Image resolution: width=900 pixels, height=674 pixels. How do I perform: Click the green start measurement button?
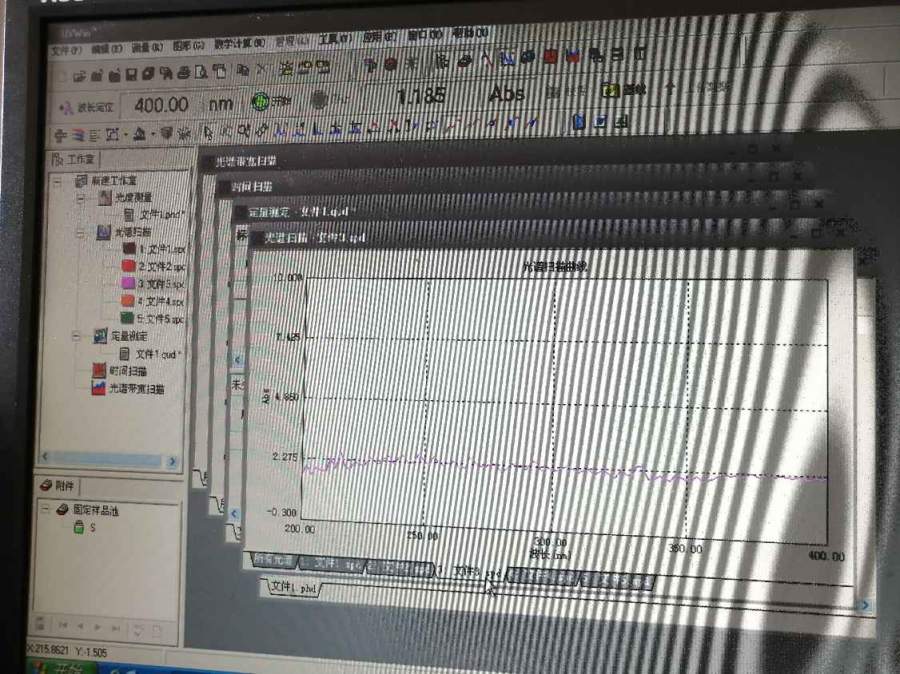[x=262, y=100]
